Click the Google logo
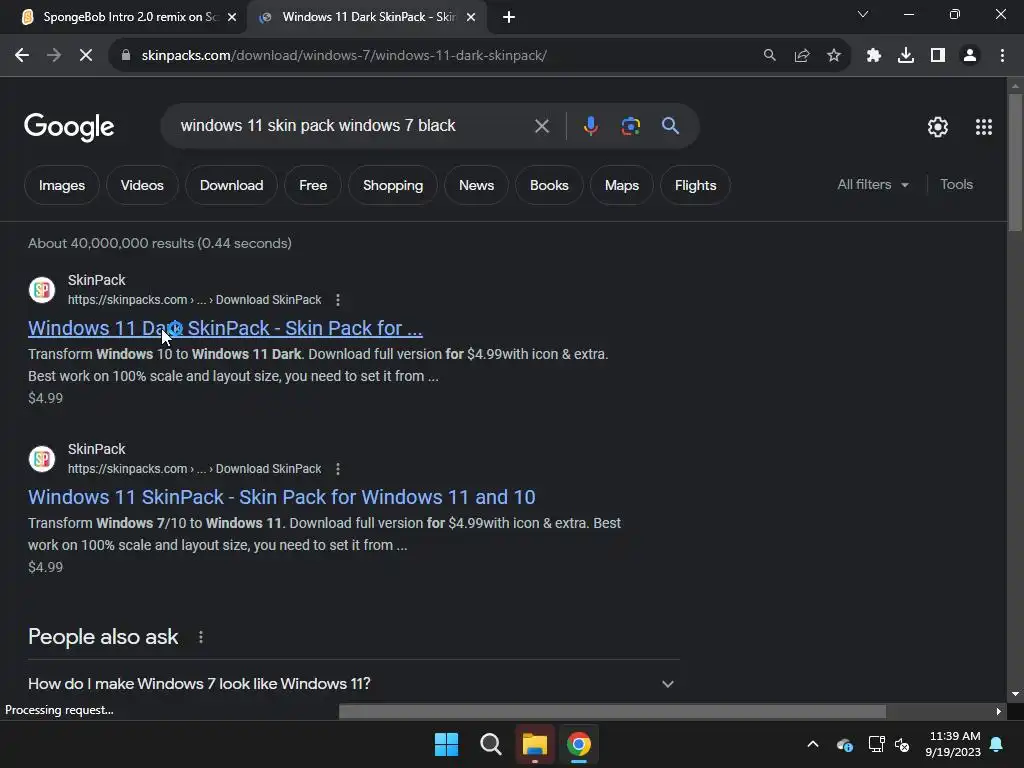This screenshot has height=768, width=1024. click(x=69, y=127)
